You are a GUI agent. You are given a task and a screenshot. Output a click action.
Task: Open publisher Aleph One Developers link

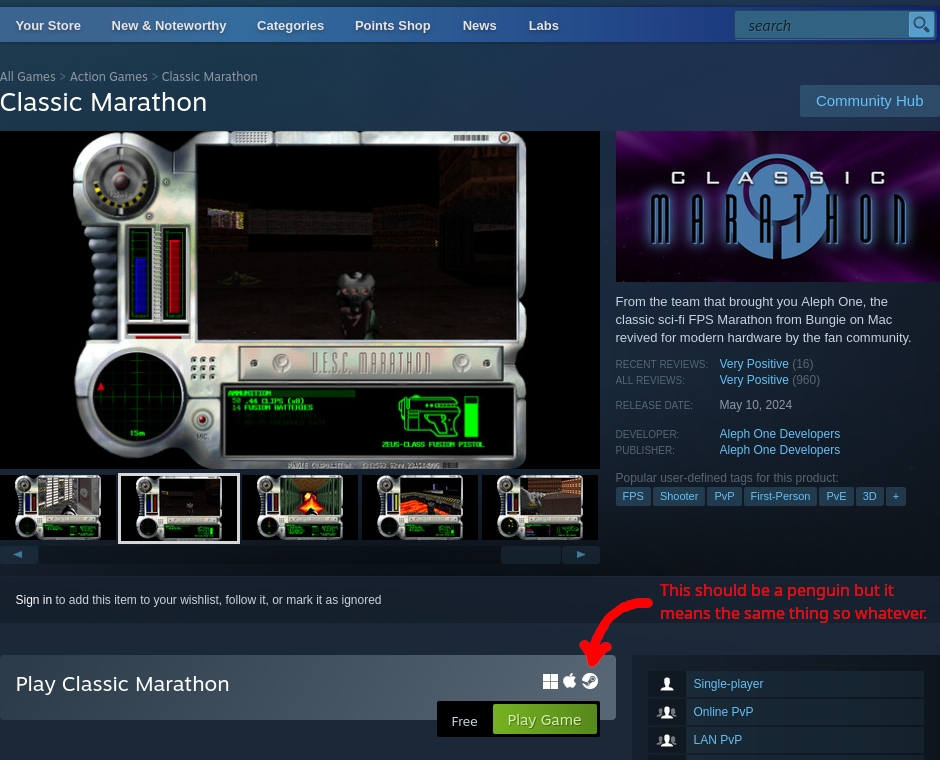point(779,450)
